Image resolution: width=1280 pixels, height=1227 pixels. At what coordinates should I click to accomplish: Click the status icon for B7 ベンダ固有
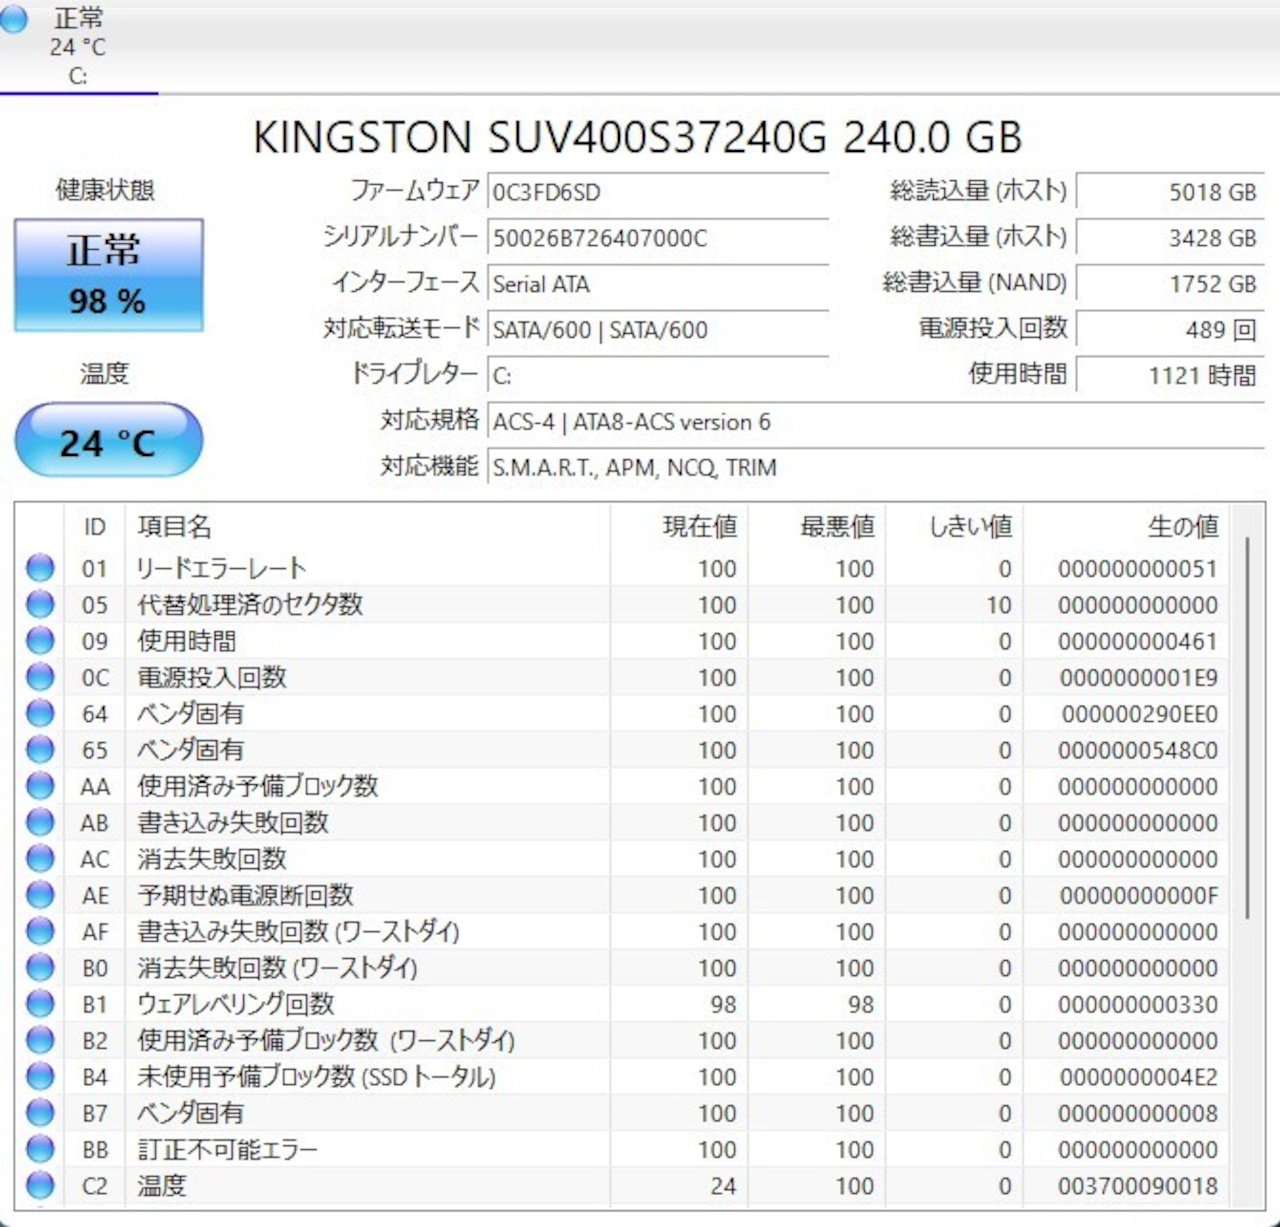[x=40, y=1113]
